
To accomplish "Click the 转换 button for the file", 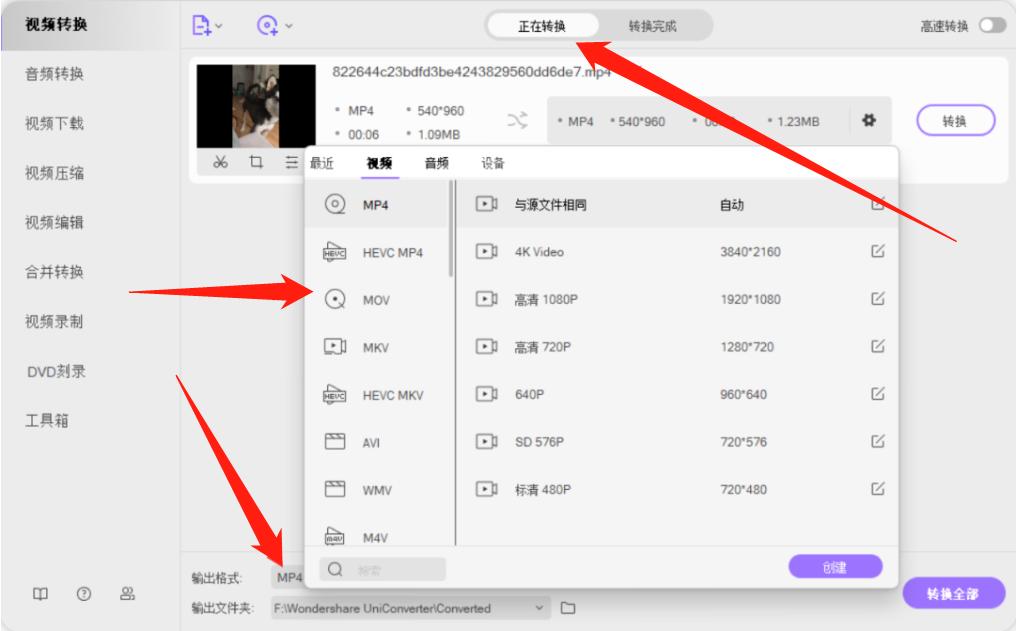I will point(955,120).
